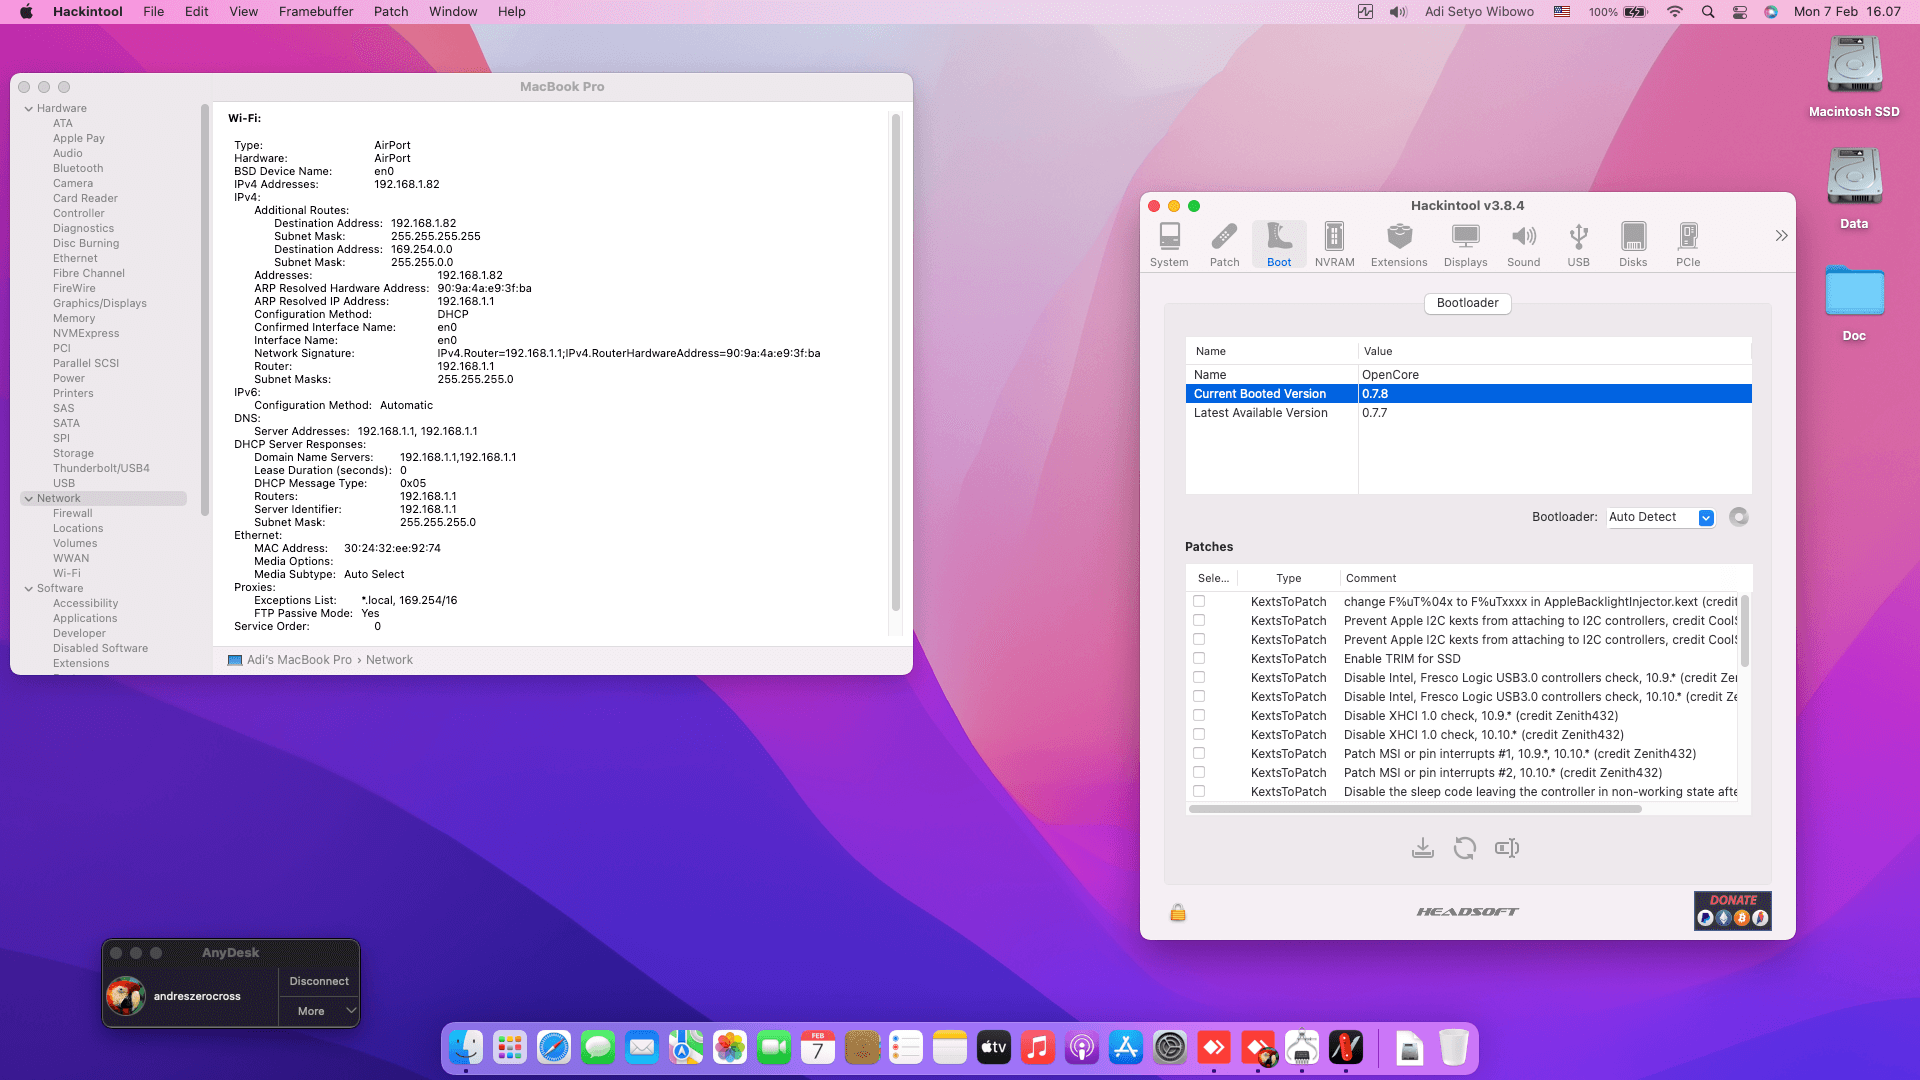Check Disable XHCI 1.0 check 10.9 checkbox
This screenshot has height=1080, width=1920.
click(x=1199, y=715)
